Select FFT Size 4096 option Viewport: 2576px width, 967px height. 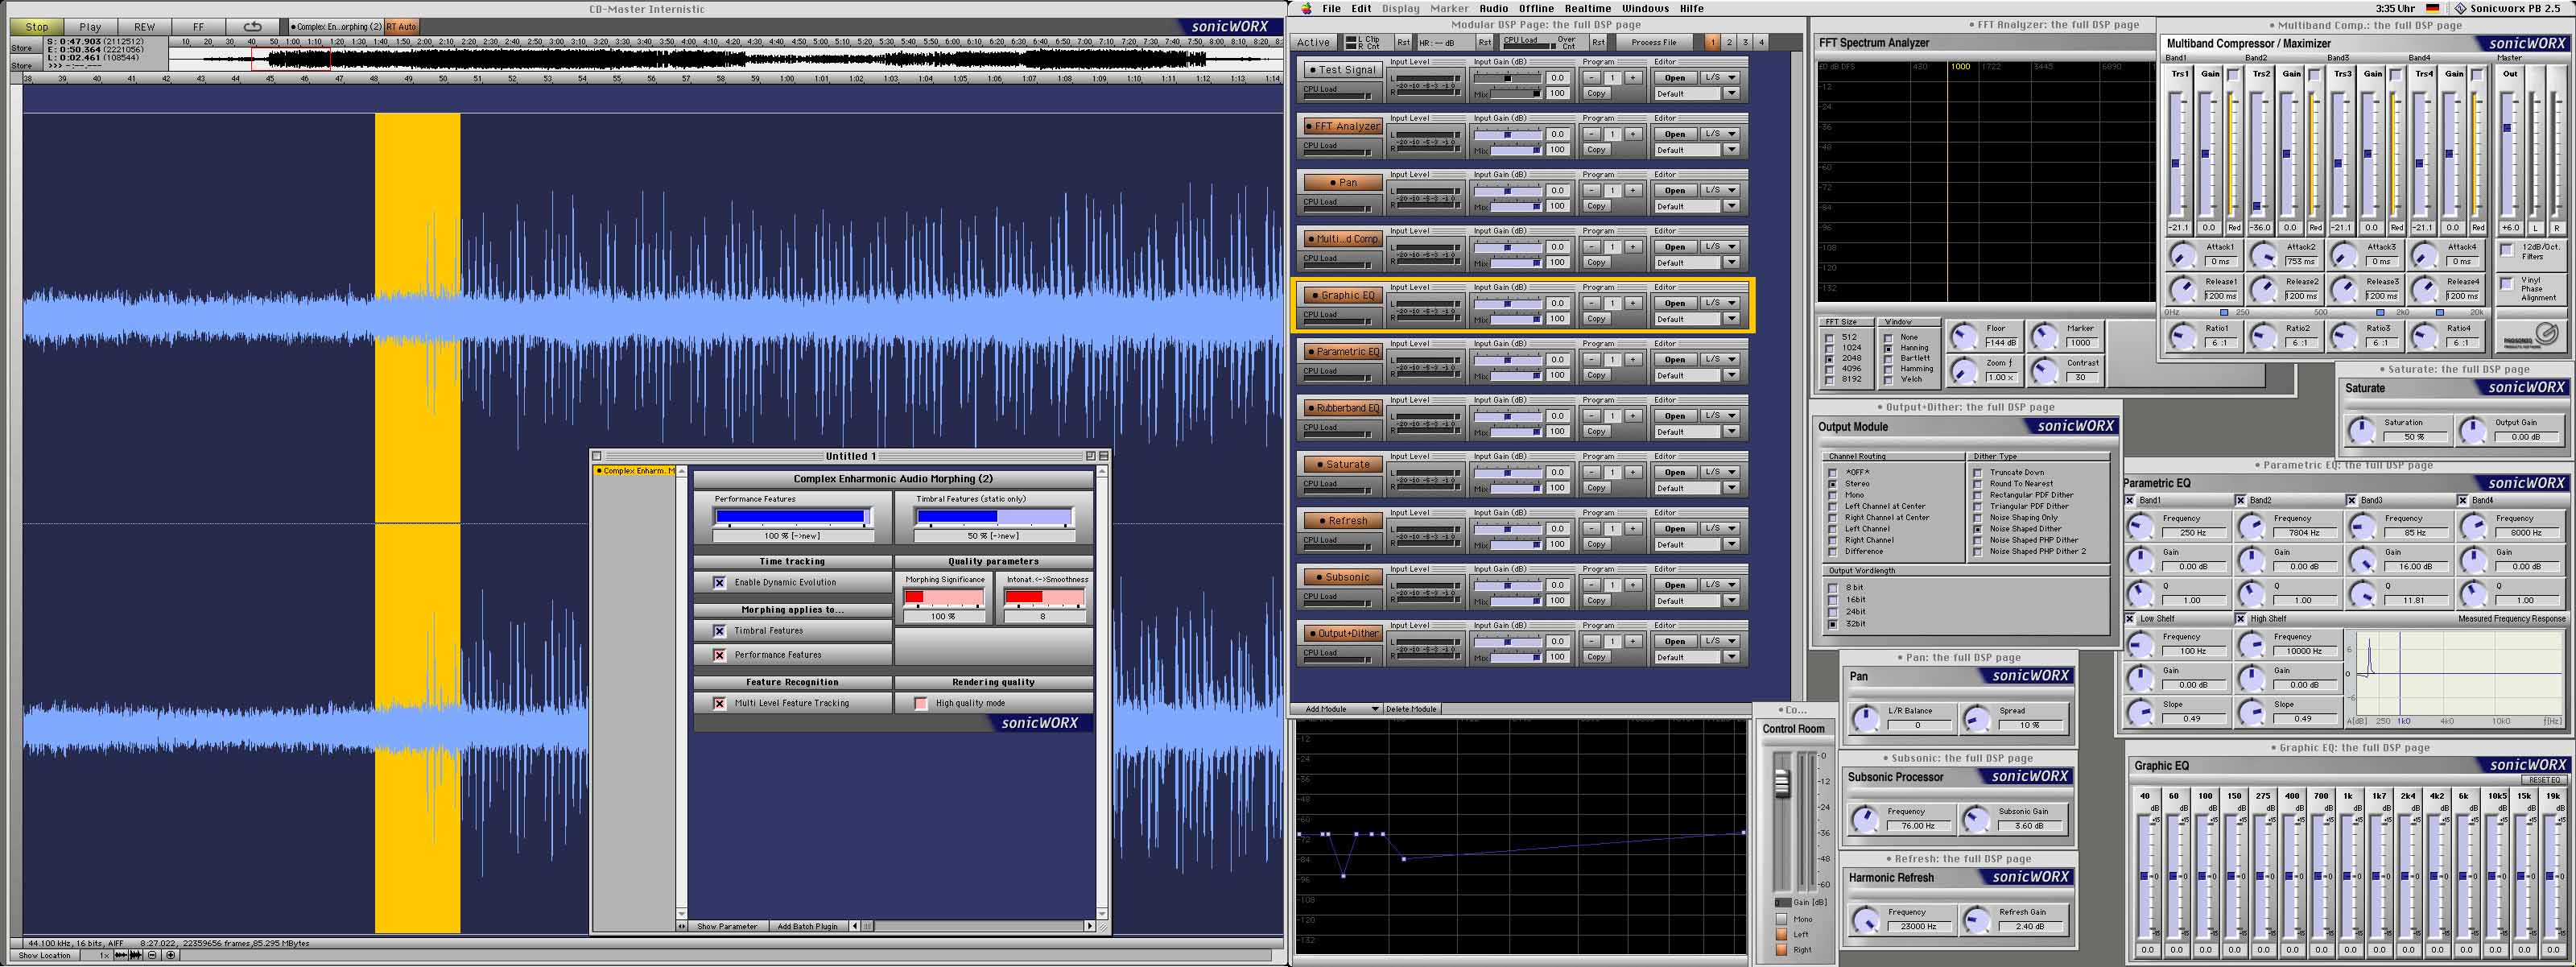(1830, 369)
